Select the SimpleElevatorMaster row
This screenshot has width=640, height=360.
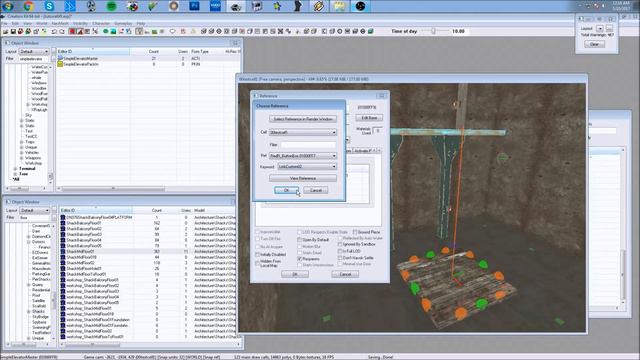(148, 58)
